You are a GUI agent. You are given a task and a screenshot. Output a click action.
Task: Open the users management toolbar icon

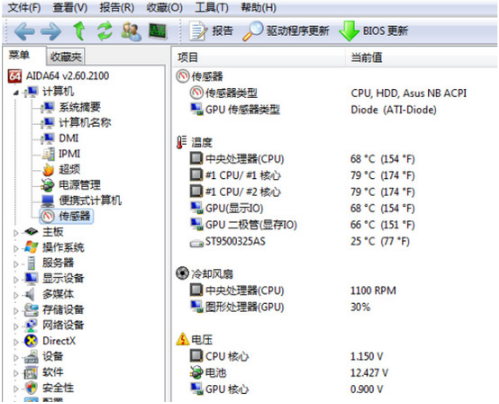[131, 31]
